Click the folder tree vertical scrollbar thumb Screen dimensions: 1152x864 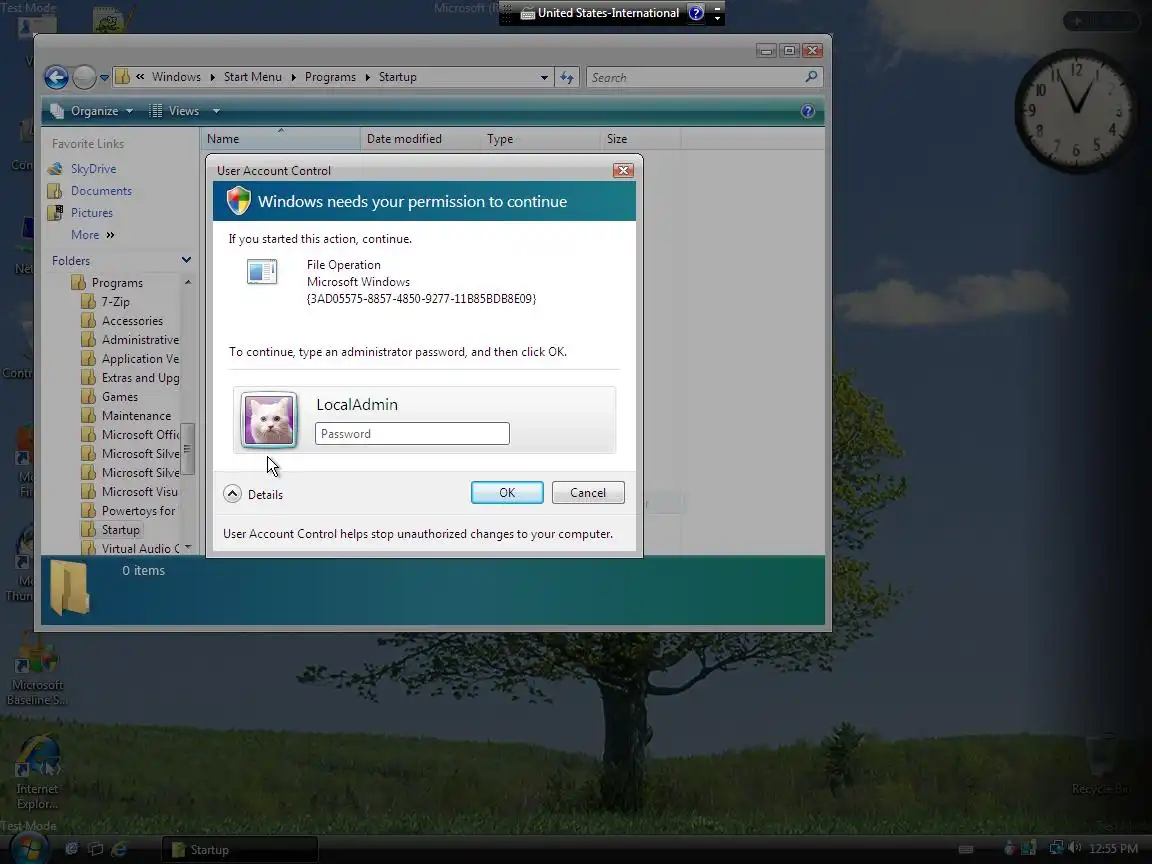[188, 449]
